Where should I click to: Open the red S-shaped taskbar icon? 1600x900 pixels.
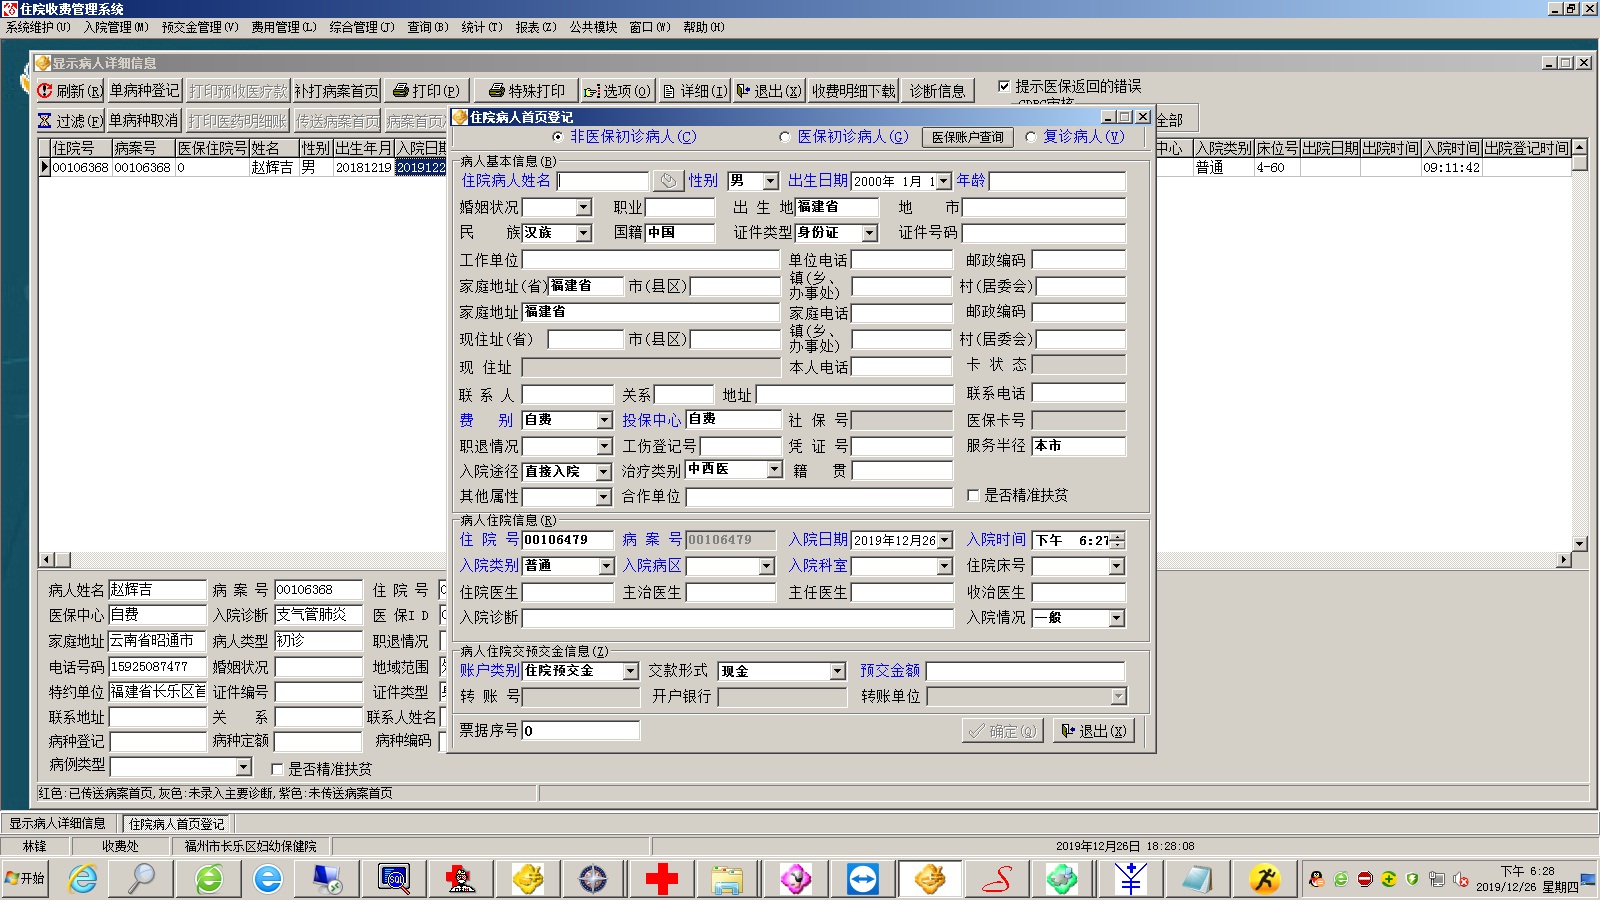tap(997, 879)
